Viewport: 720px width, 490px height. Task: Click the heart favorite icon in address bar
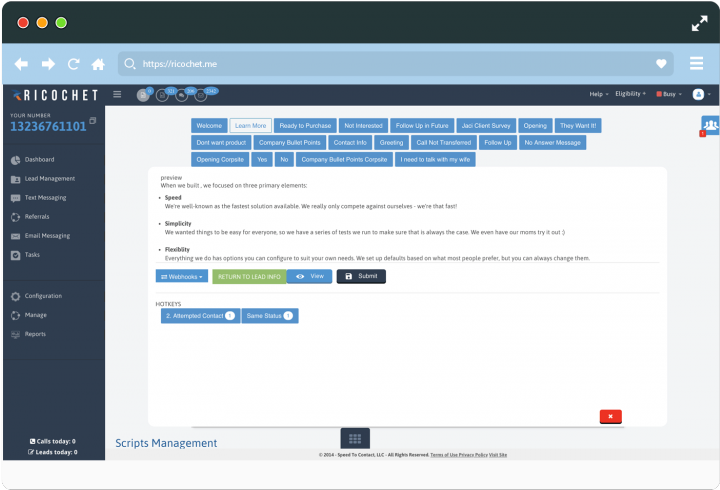click(660, 64)
